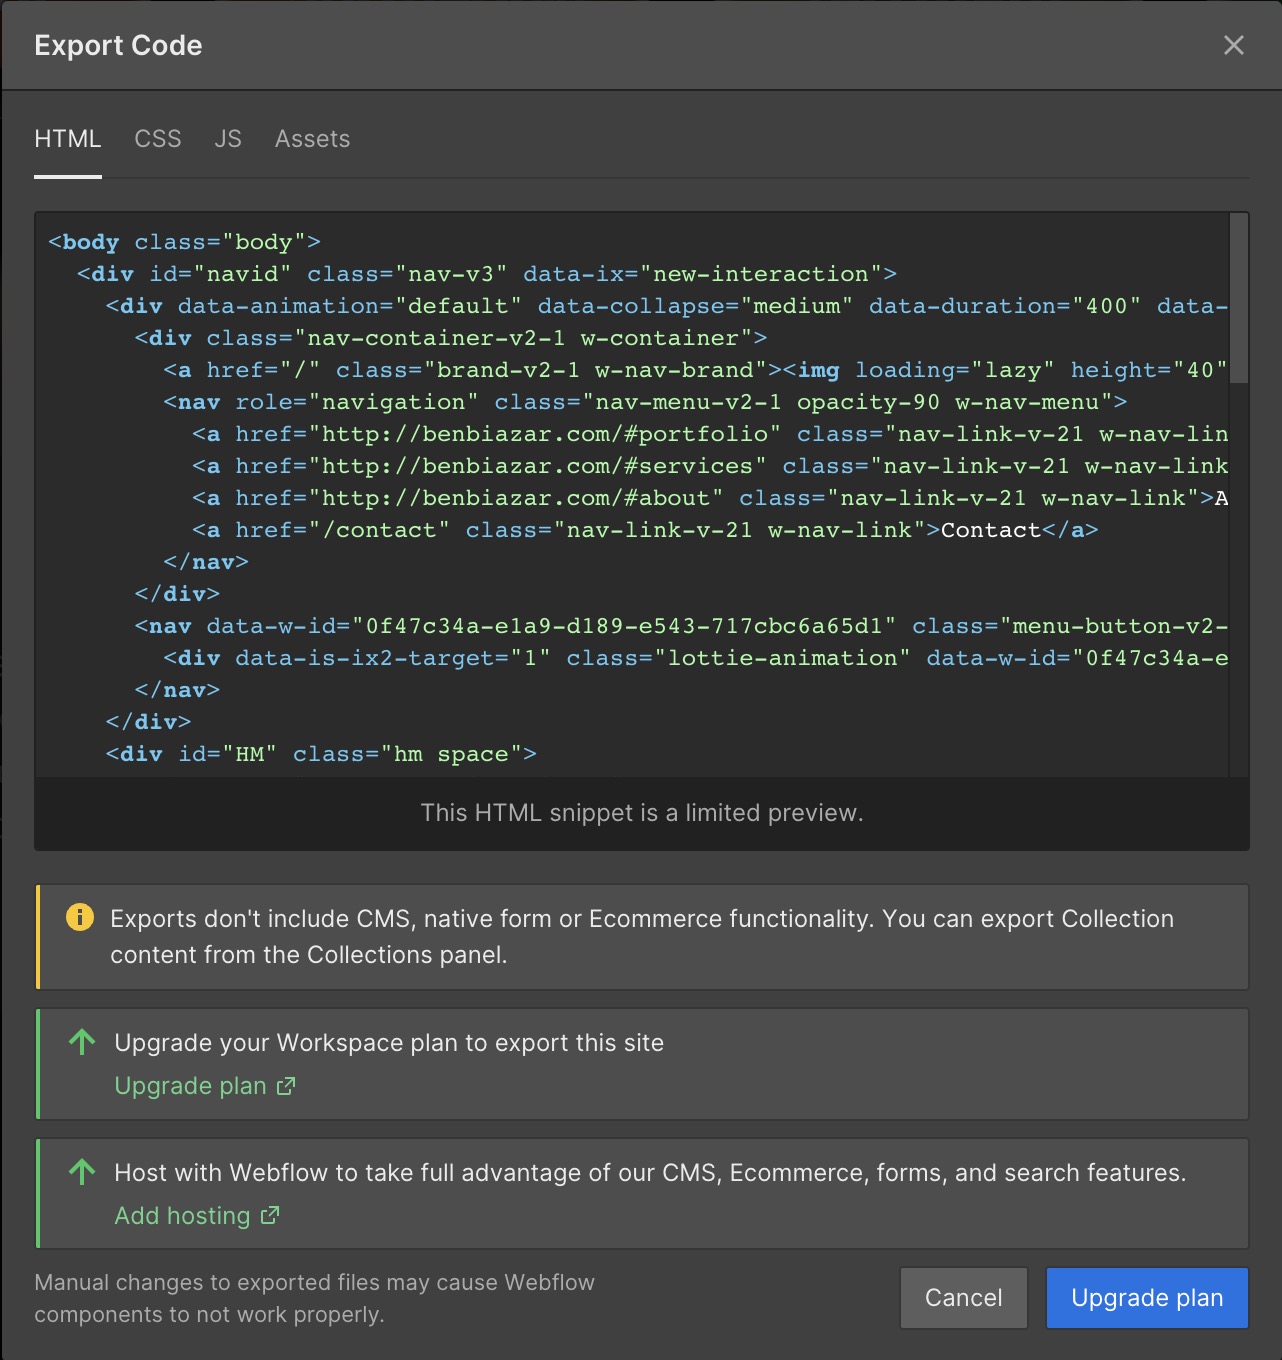The width and height of the screenshot is (1282, 1360).
Task: Click the Contact nav link code line
Action: [645, 530]
